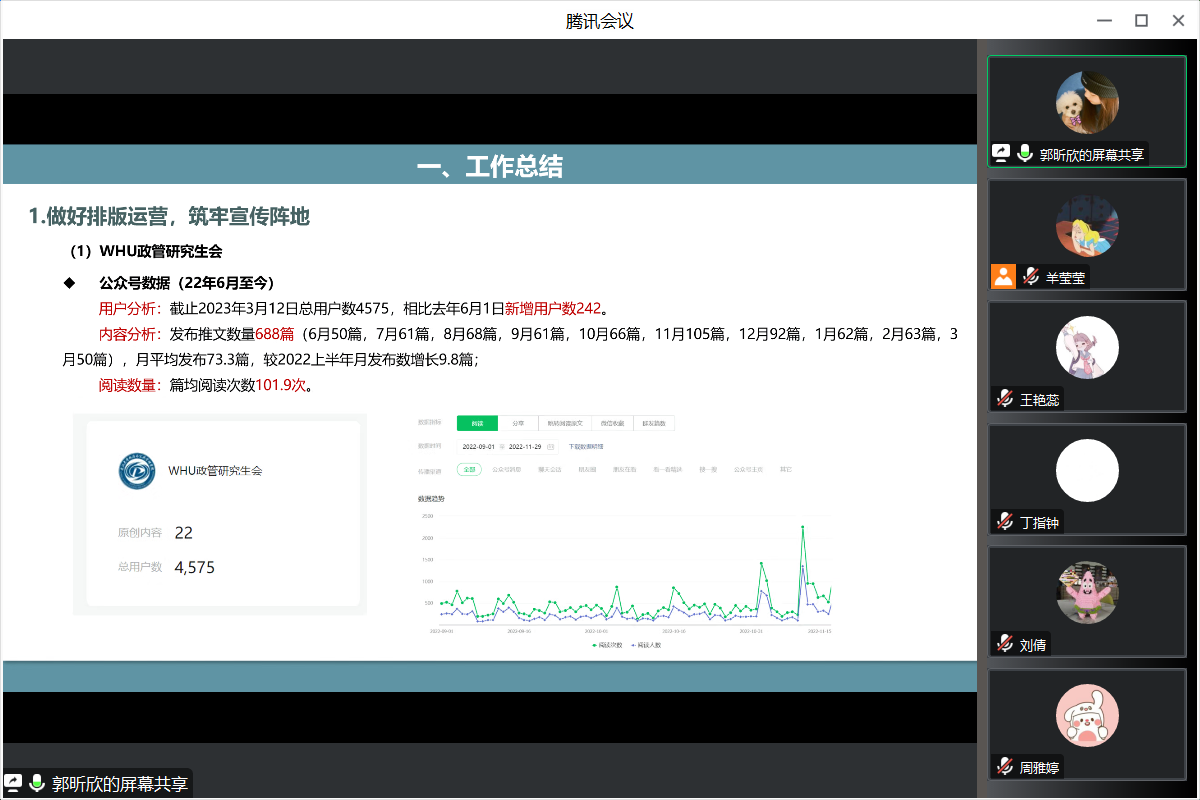Click the name label 刘倩
The height and width of the screenshot is (800, 1200).
tap(1032, 645)
